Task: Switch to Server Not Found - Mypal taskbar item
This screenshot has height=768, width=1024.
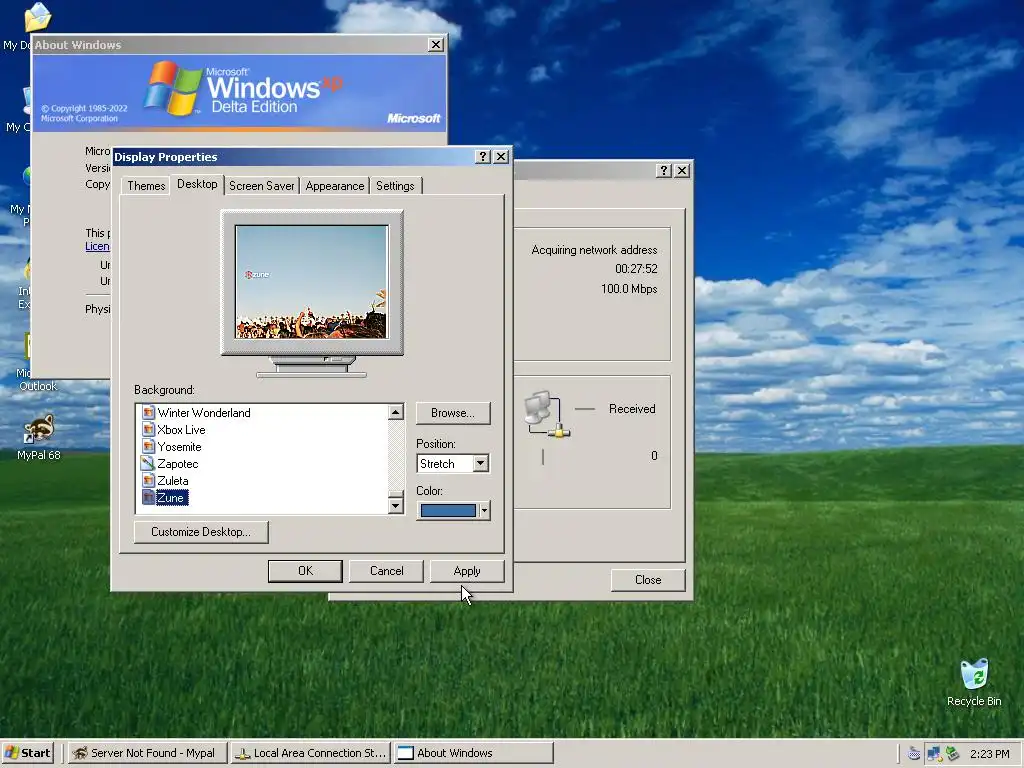Action: (148, 753)
